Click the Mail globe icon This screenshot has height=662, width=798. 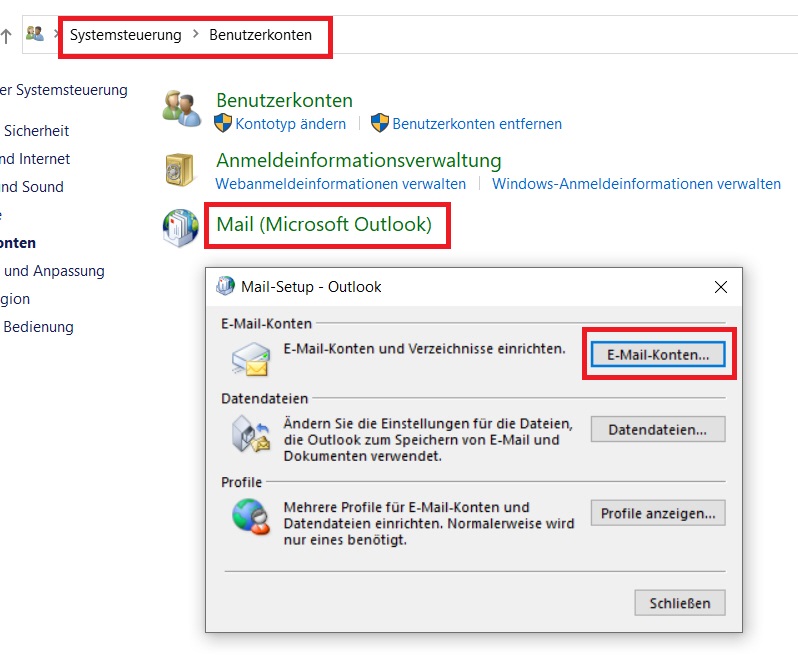(181, 228)
